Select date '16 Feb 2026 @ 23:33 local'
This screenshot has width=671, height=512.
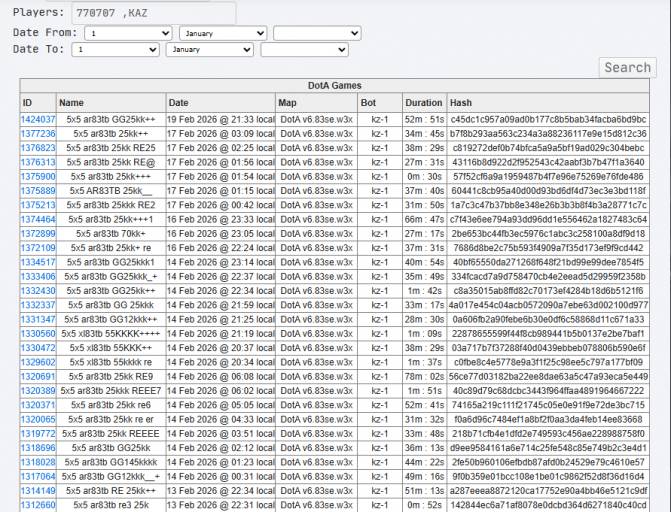click(x=220, y=219)
